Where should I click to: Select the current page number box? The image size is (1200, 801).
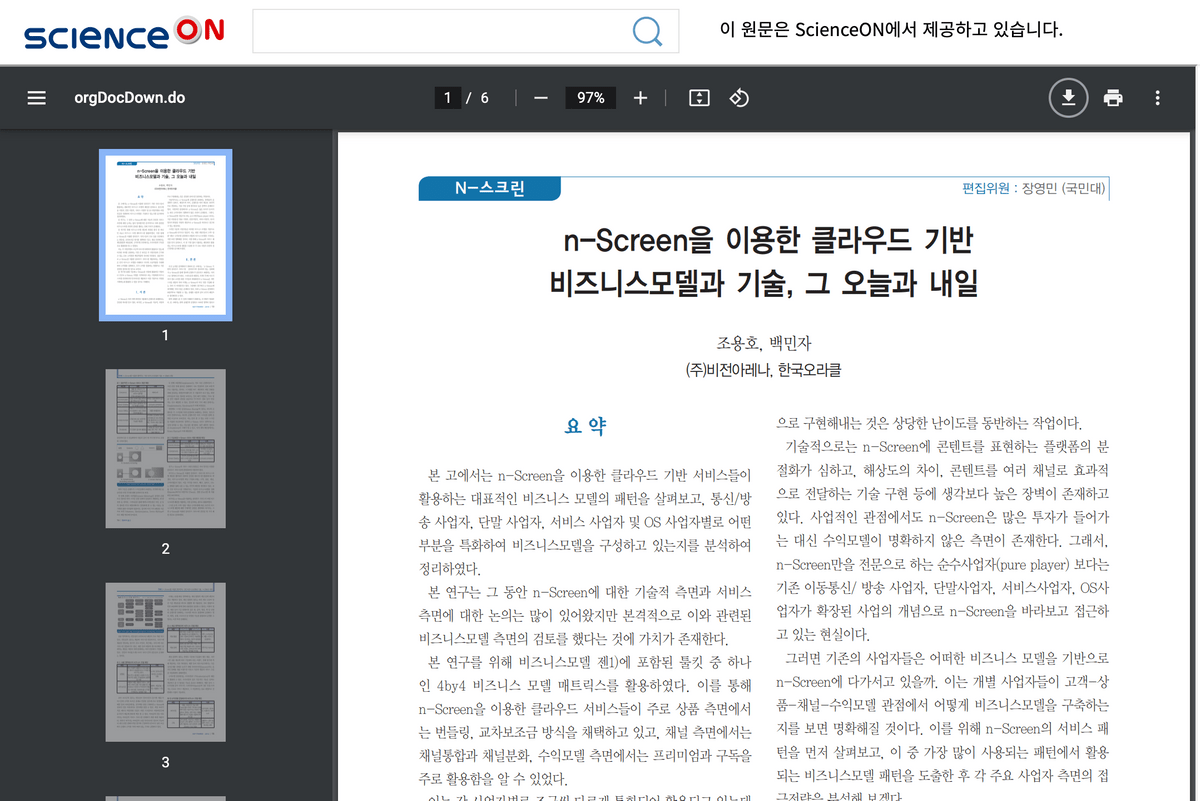coord(447,98)
